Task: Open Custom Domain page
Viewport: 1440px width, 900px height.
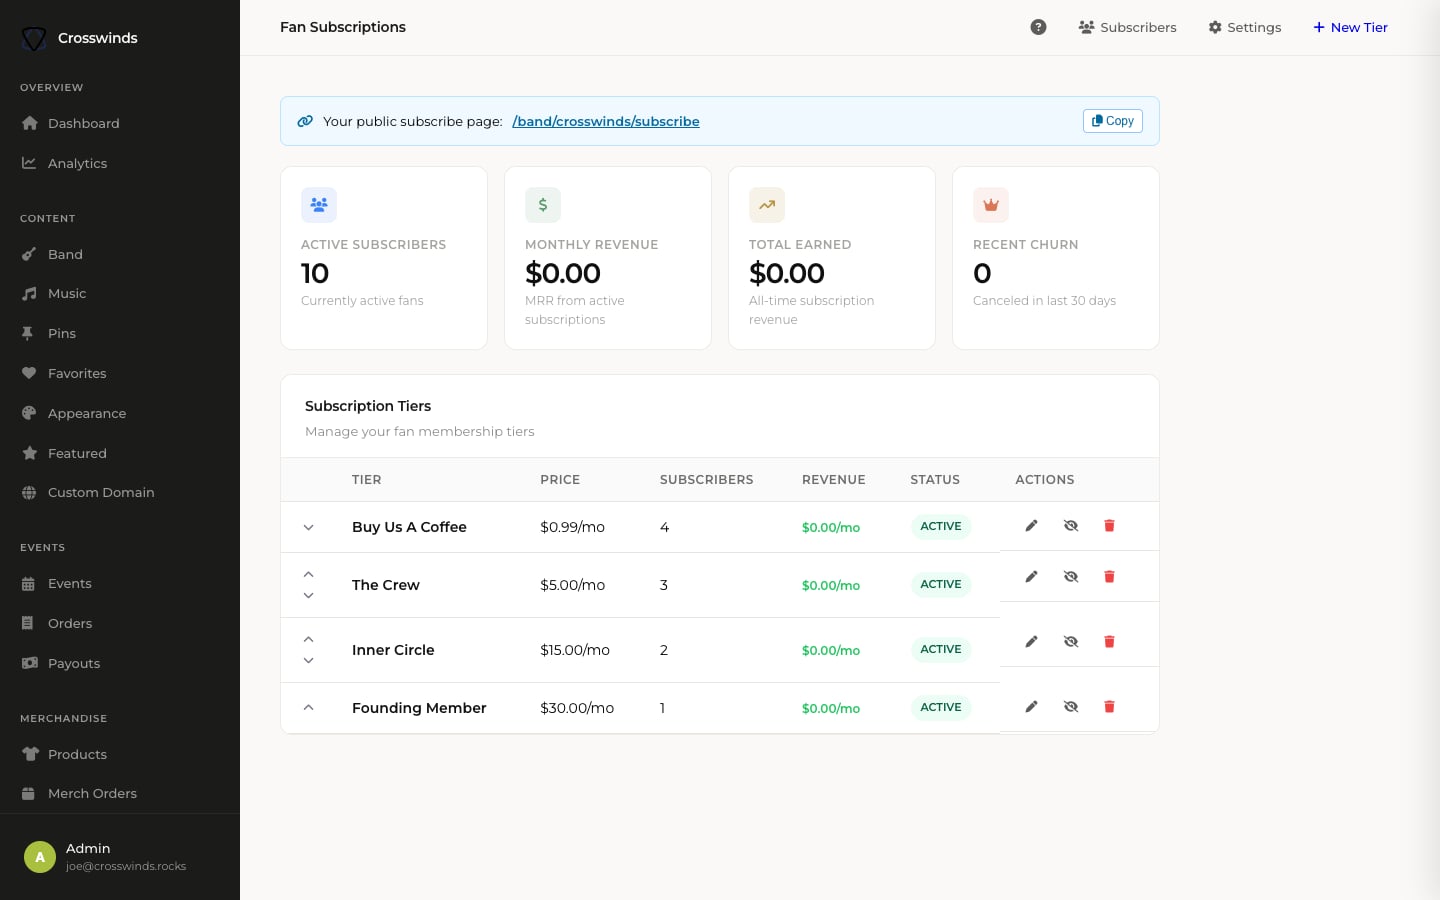Action: (x=120, y=492)
